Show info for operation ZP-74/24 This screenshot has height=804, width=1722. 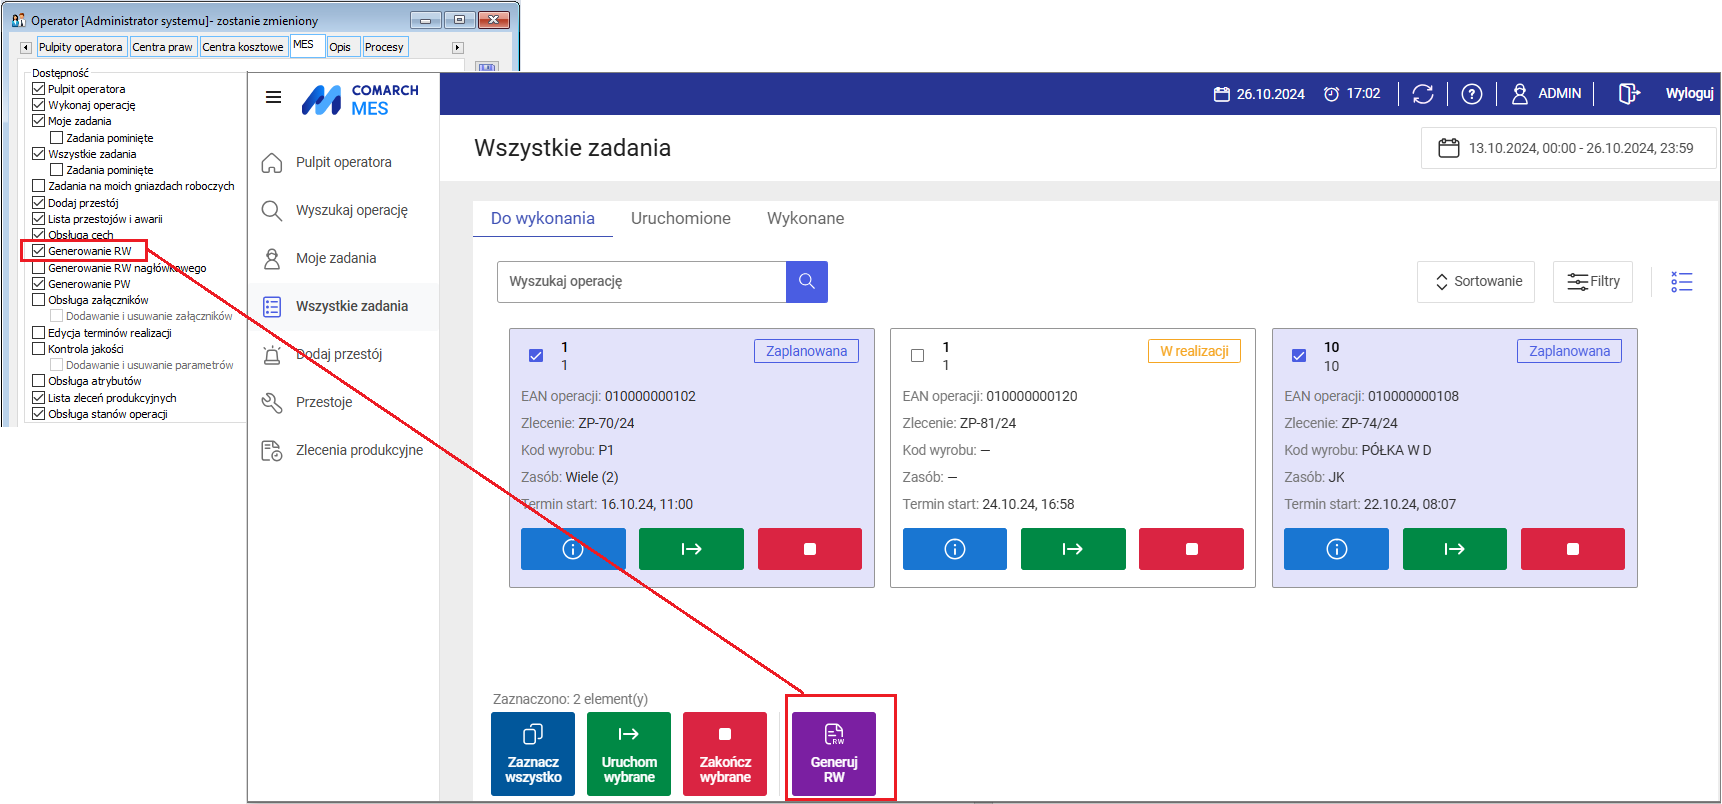(1336, 549)
